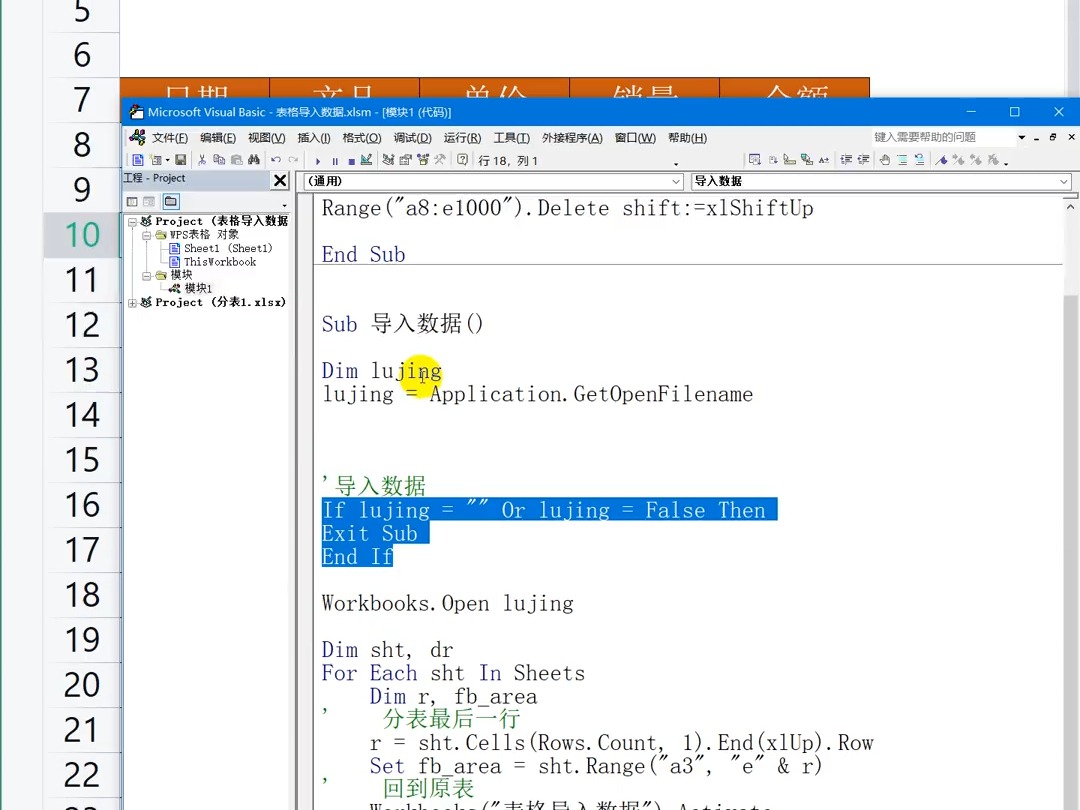Click the View WPS Spreadsheet toolbar icon
This screenshot has height=810, width=1080.
pyautogui.click(x=138, y=160)
